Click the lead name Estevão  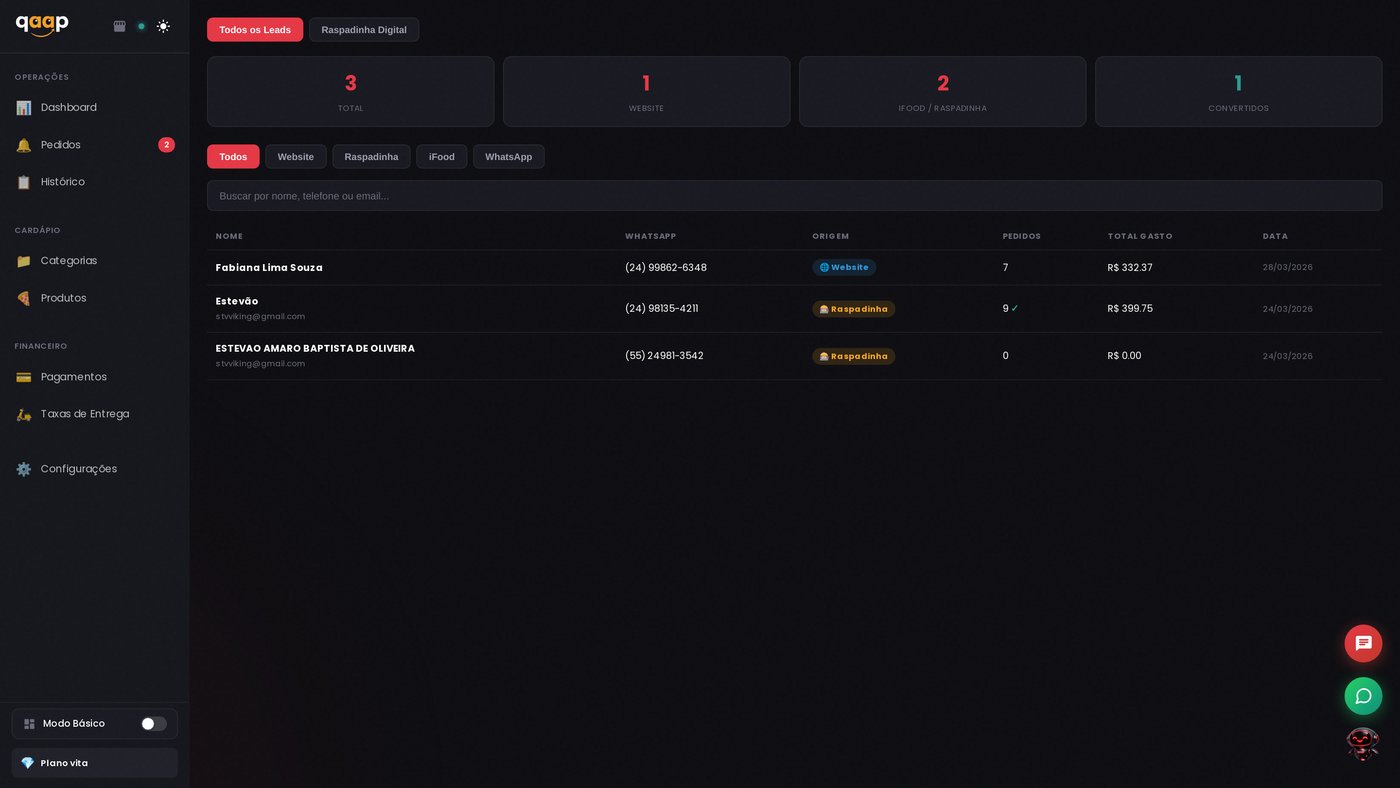coord(237,301)
